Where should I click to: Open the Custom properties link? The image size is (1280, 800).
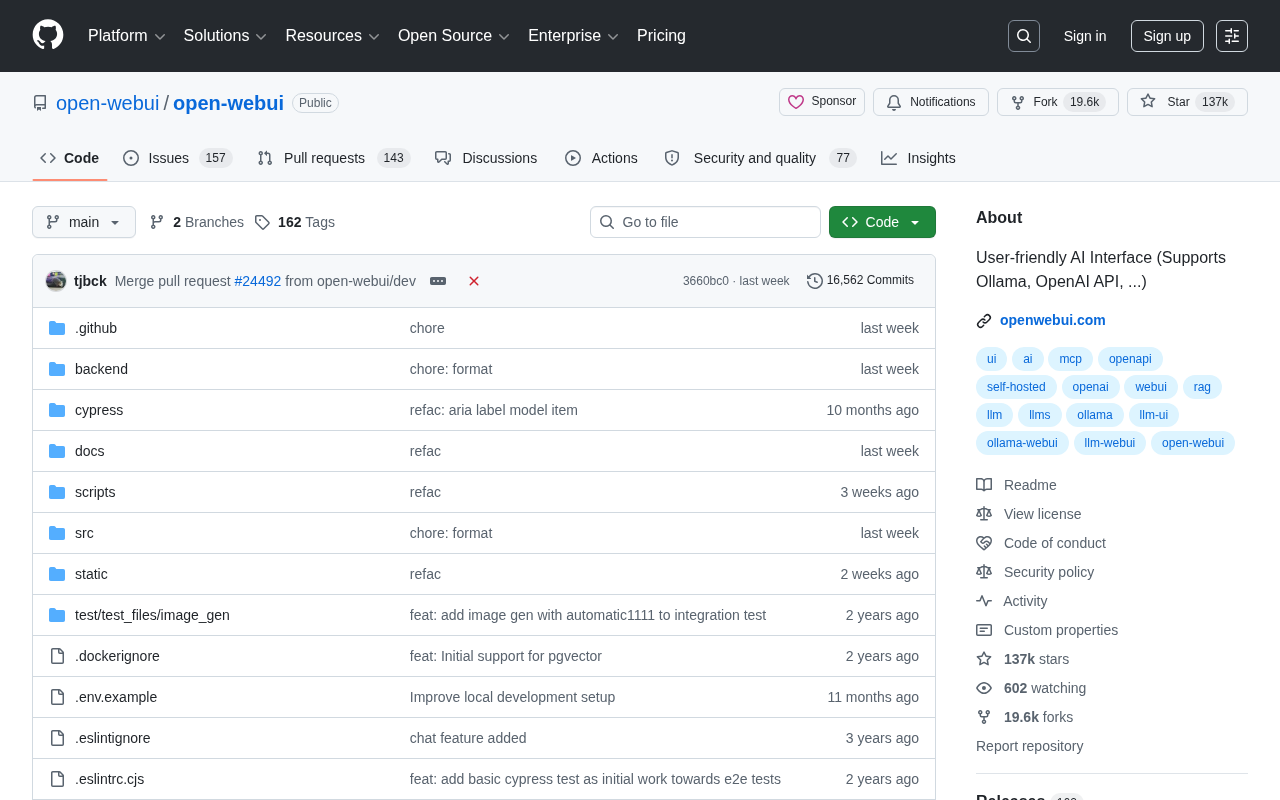click(x=1047, y=630)
